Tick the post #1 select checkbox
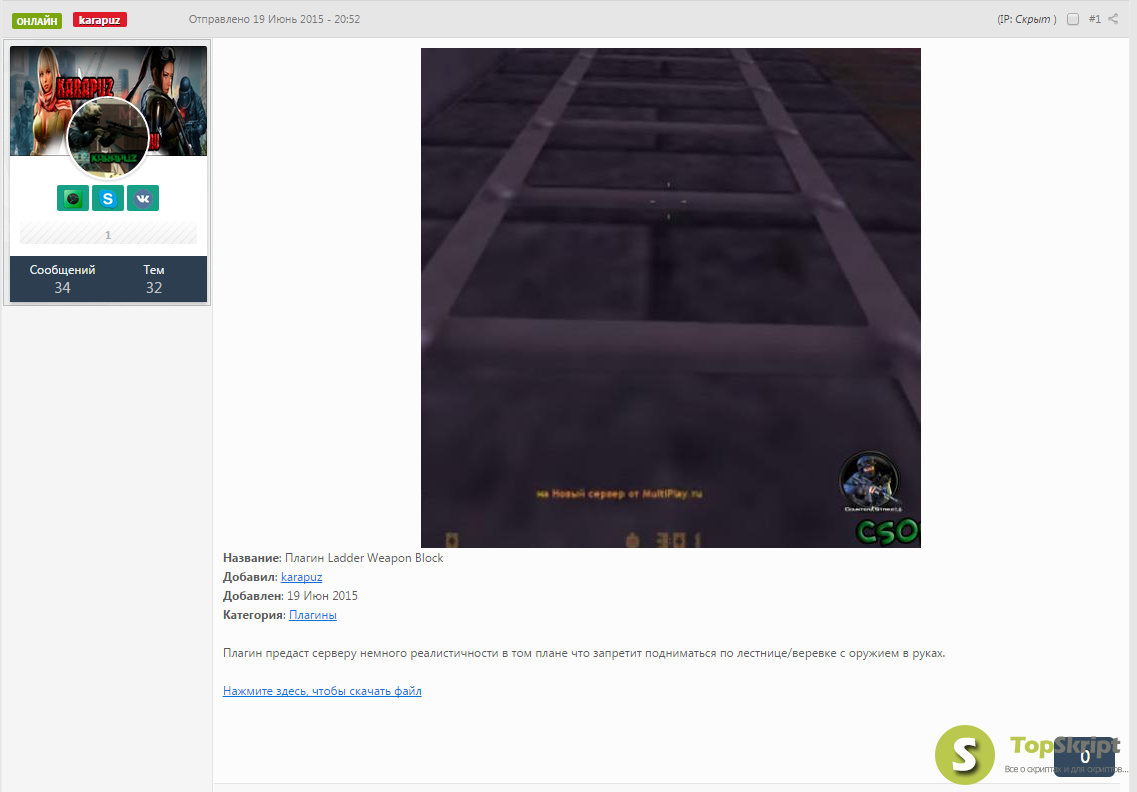 [x=1073, y=20]
